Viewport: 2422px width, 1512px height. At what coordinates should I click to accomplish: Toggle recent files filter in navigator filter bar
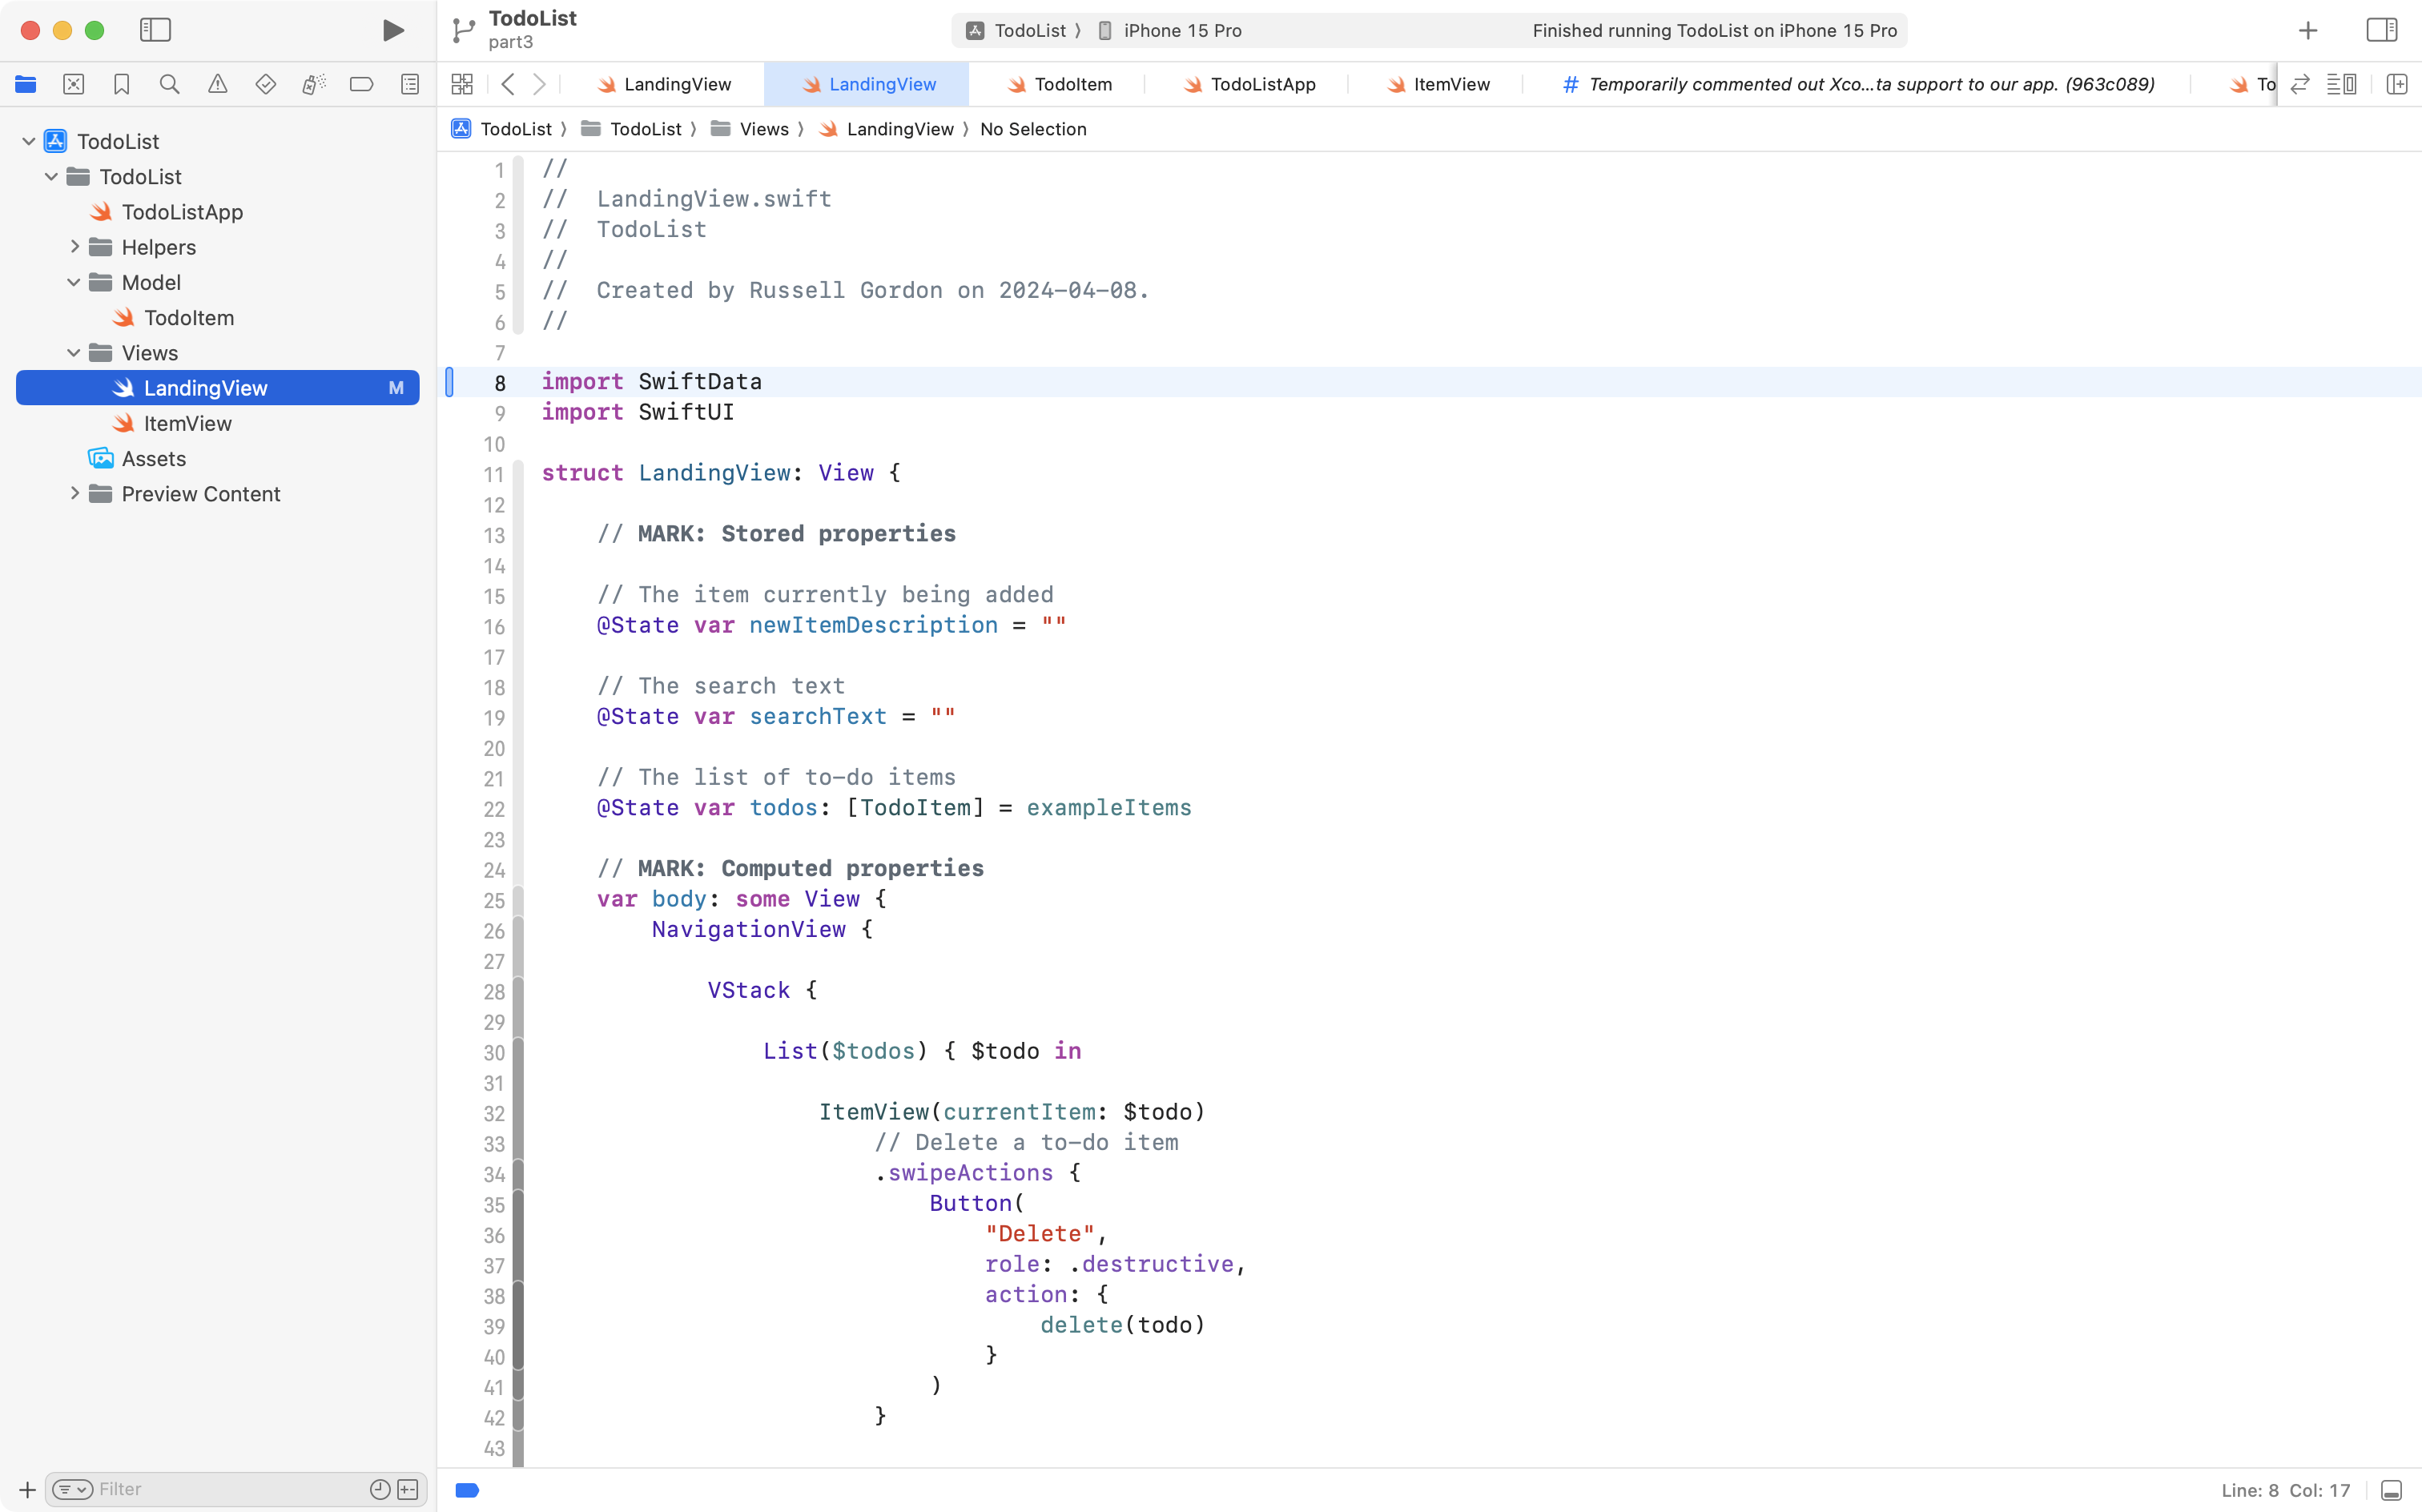(x=378, y=1489)
